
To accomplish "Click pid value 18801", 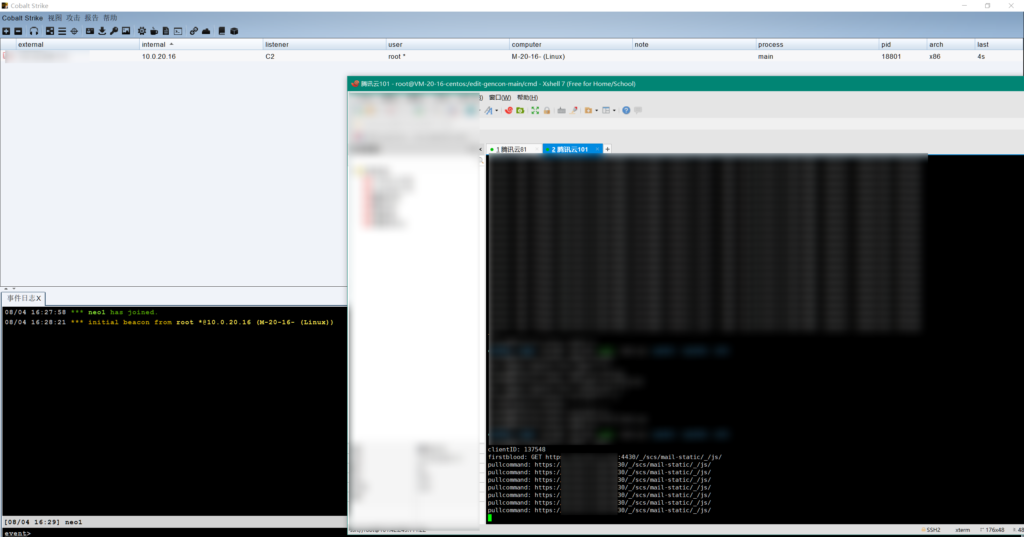I will pyautogui.click(x=891, y=57).
